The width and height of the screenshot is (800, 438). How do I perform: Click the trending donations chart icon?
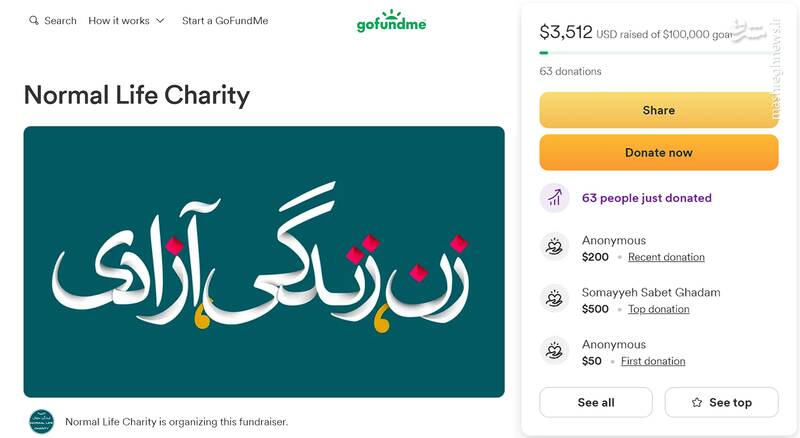[x=555, y=198]
